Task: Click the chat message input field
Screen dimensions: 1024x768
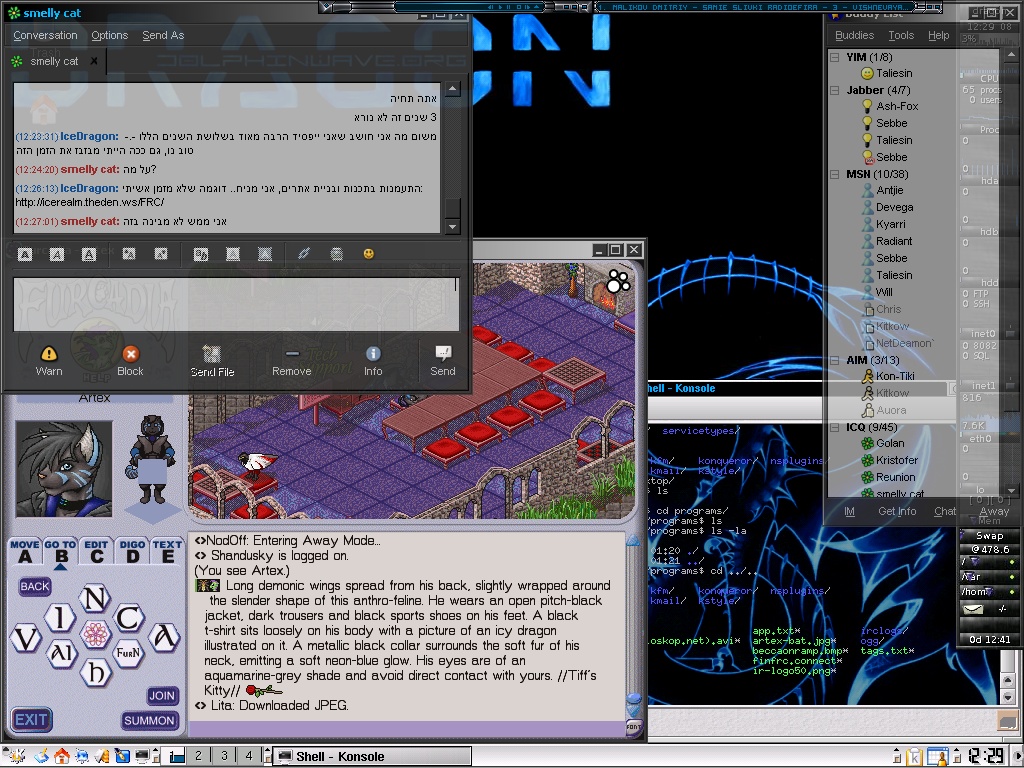Action: (236, 304)
